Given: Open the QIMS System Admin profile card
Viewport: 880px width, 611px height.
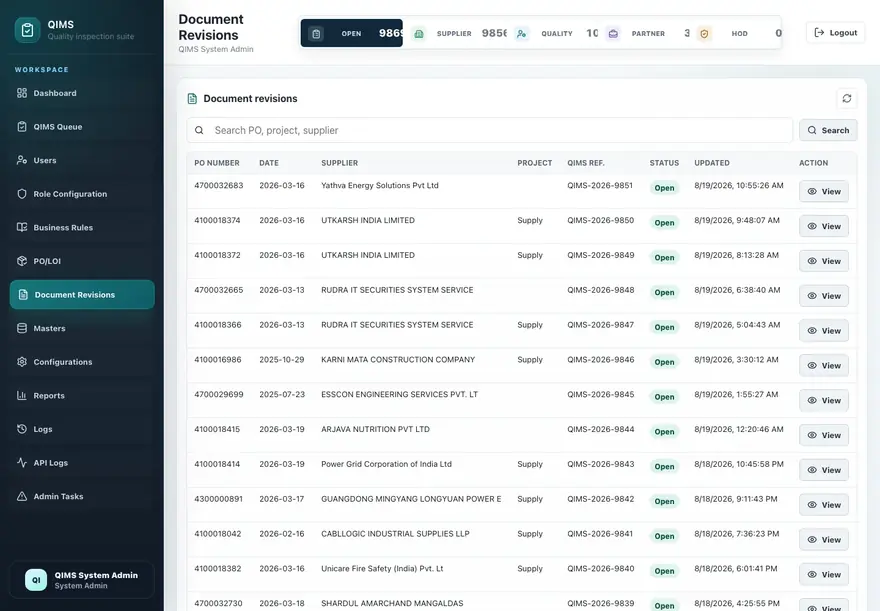Looking at the screenshot, I should 82,580.
